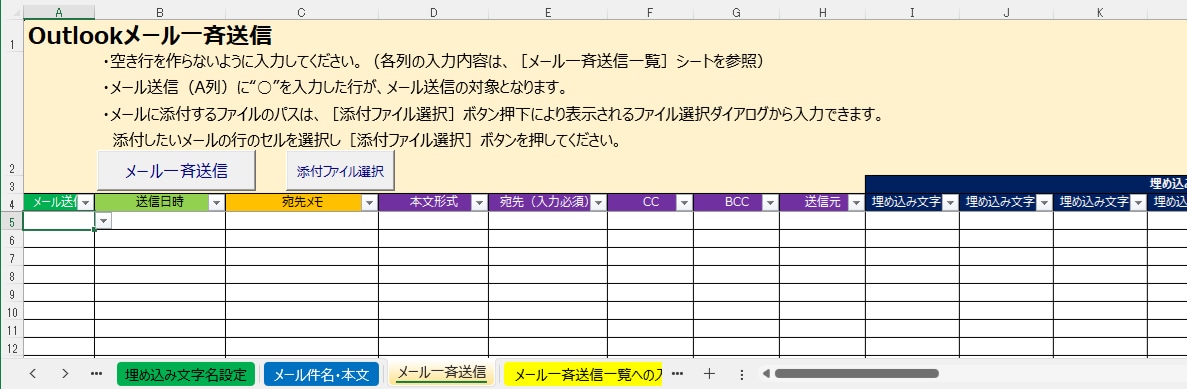Viewport: 1187px width, 389px height.
Task: Click the active cell A5
Action: [x=59, y=220]
